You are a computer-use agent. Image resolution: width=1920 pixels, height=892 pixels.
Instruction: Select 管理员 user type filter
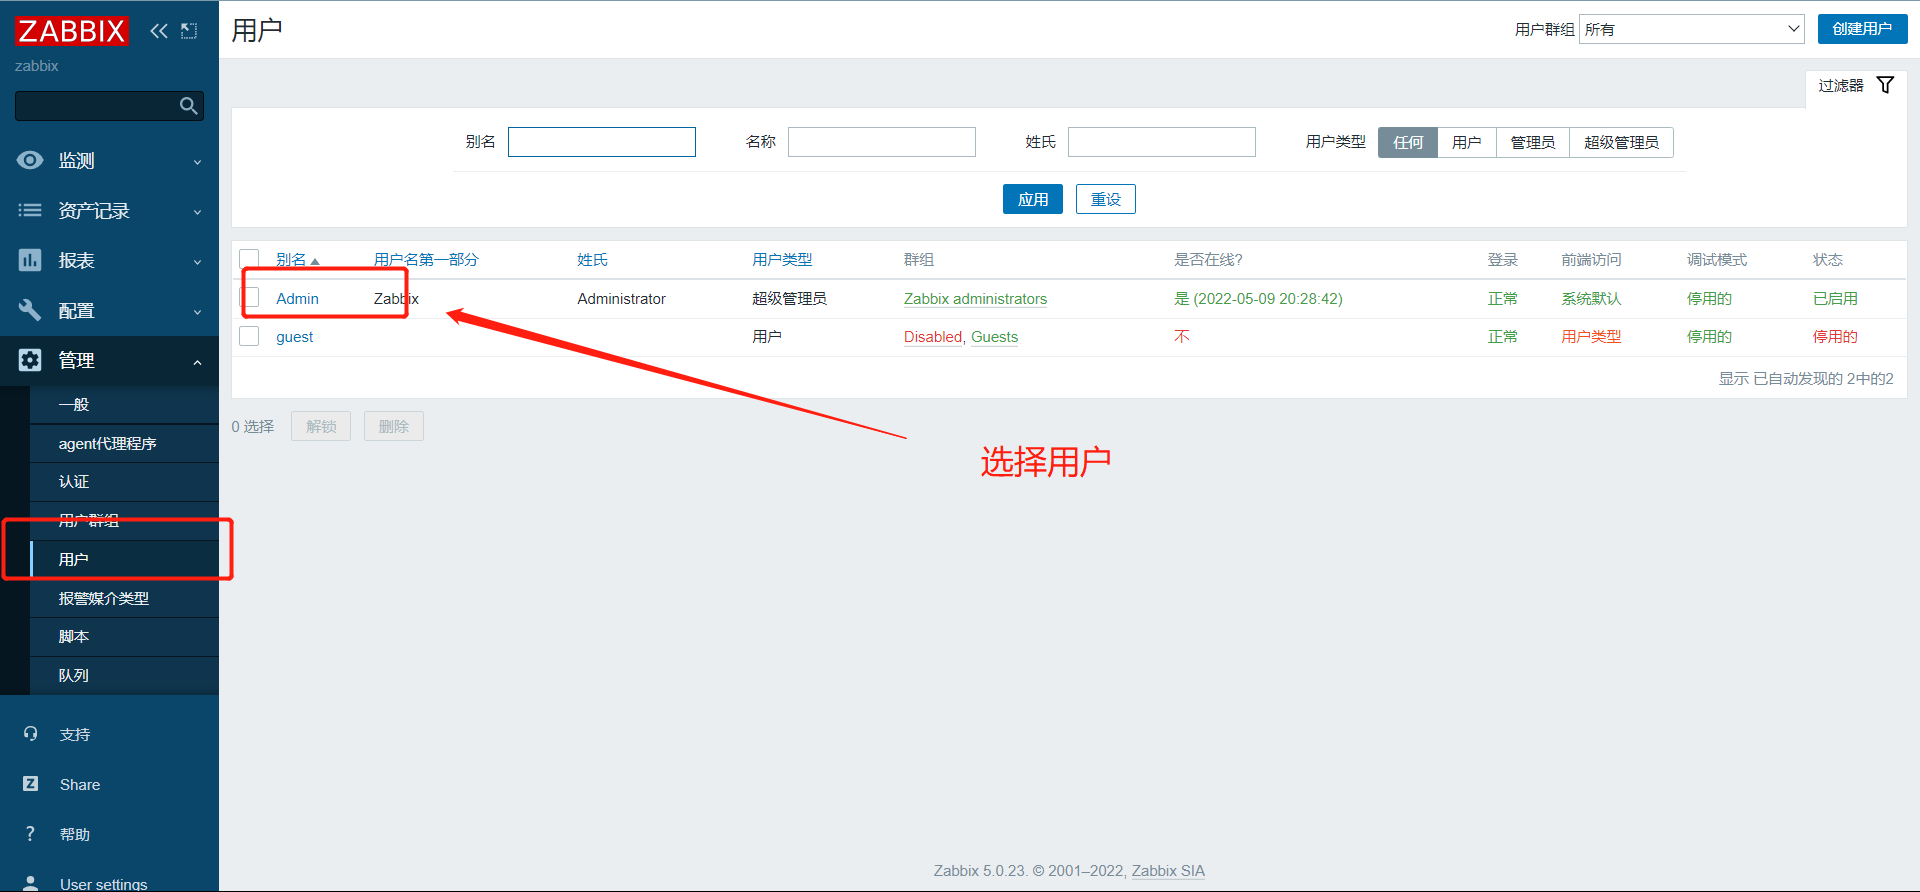coord(1533,142)
